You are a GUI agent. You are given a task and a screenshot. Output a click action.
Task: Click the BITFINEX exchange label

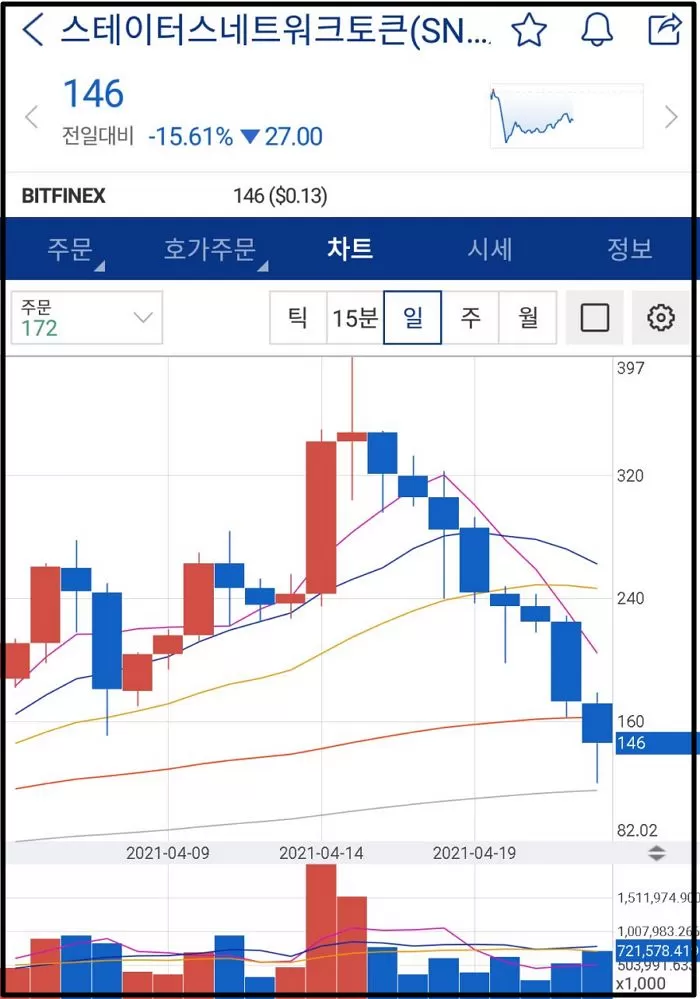pos(64,196)
